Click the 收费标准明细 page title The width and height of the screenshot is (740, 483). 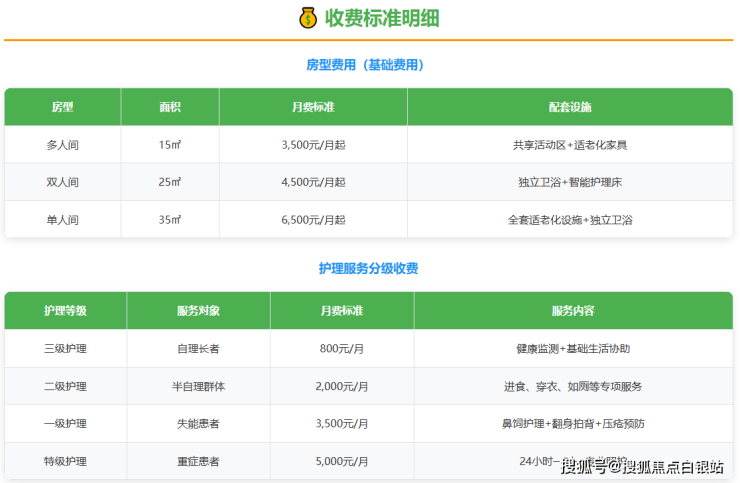(381, 18)
